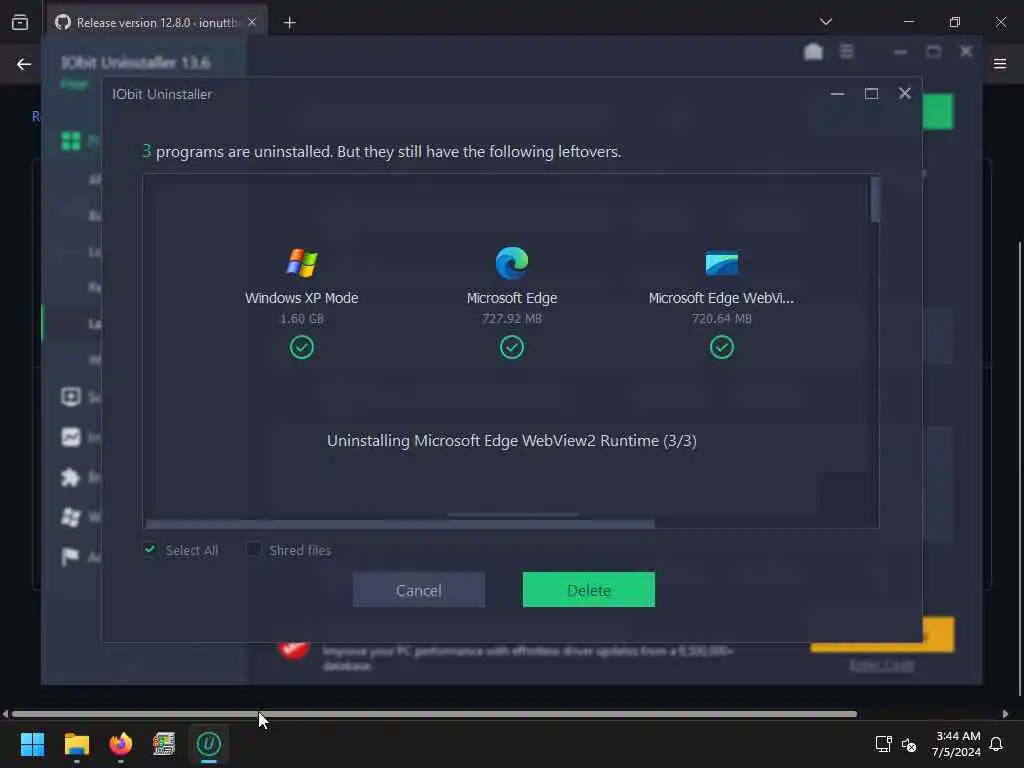1024x768 pixels.
Task: Click the browser back arrow
Action: [x=24, y=64]
